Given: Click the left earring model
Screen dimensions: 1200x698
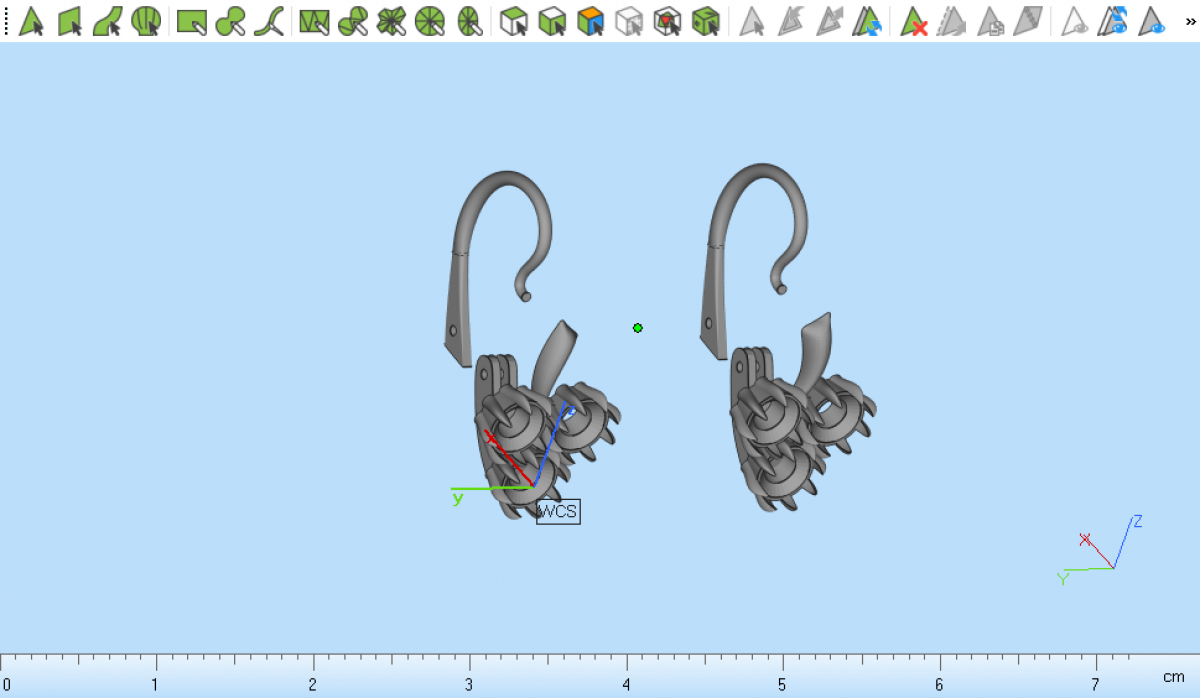Looking at the screenshot, I should coord(532,345).
